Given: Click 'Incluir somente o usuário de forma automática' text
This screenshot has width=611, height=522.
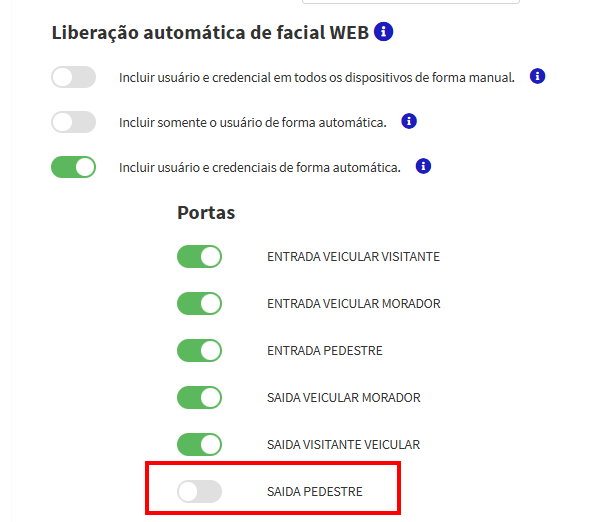Looking at the screenshot, I should pyautogui.click(x=252, y=122).
